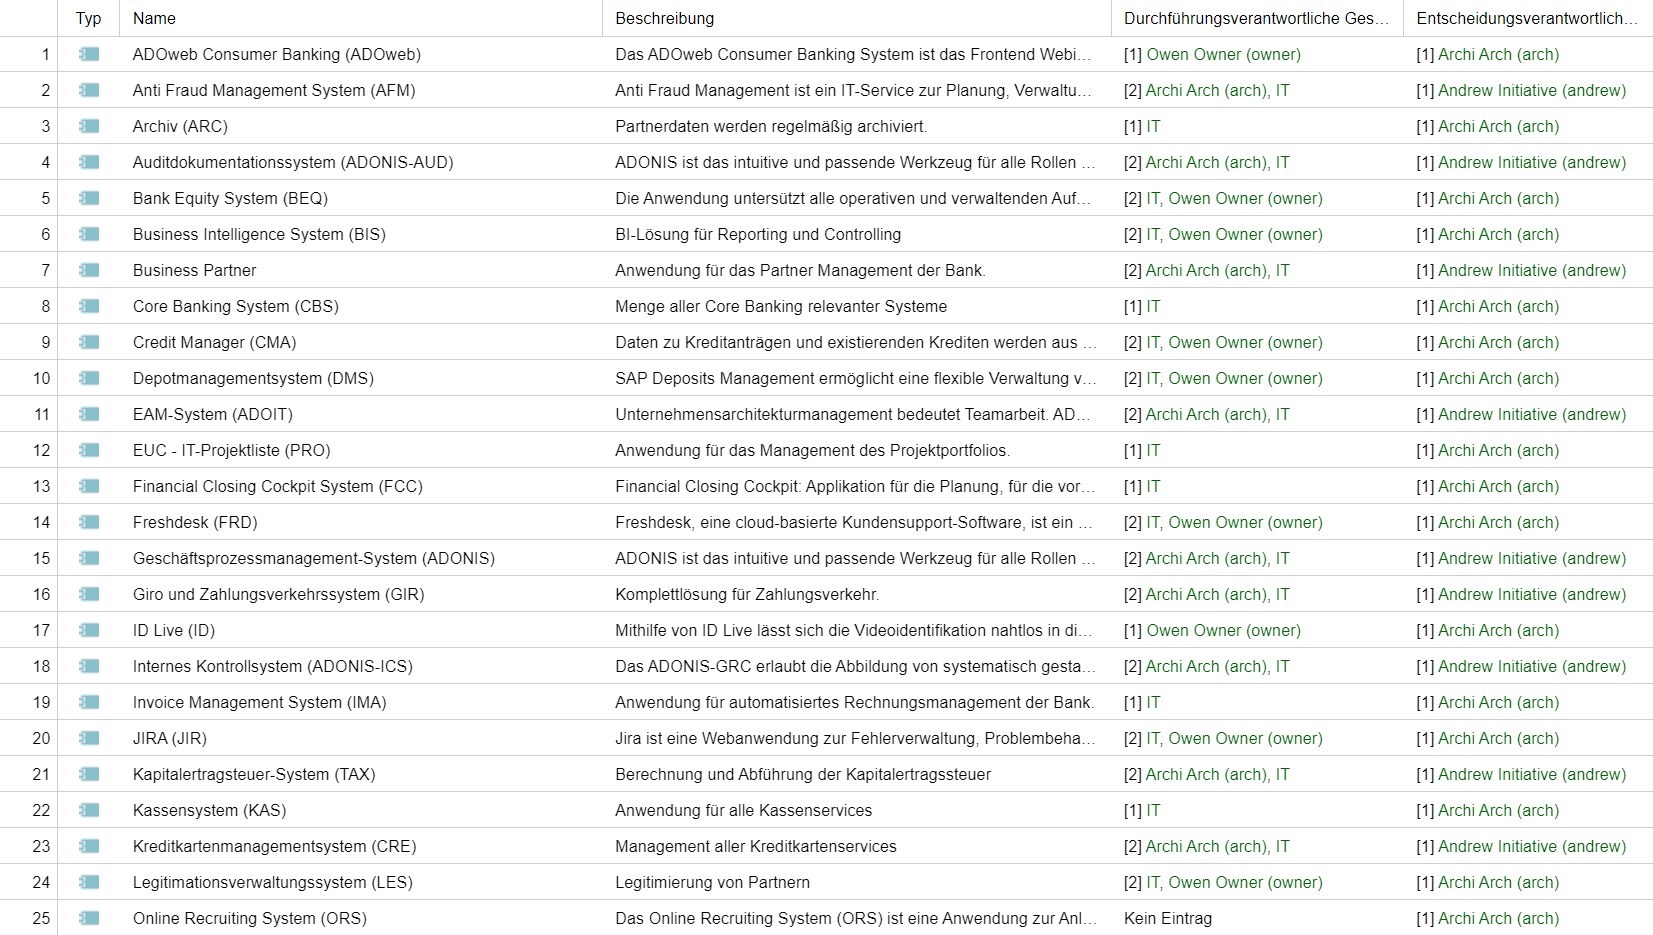
Task: Click type icon of Giro und Zahlungsverkehrssystem row
Action: click(89, 594)
